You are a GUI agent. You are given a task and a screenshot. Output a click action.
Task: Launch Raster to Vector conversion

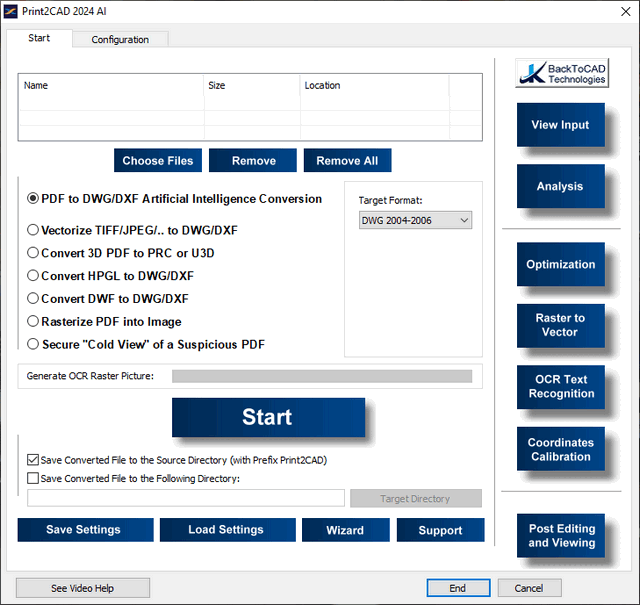560,325
